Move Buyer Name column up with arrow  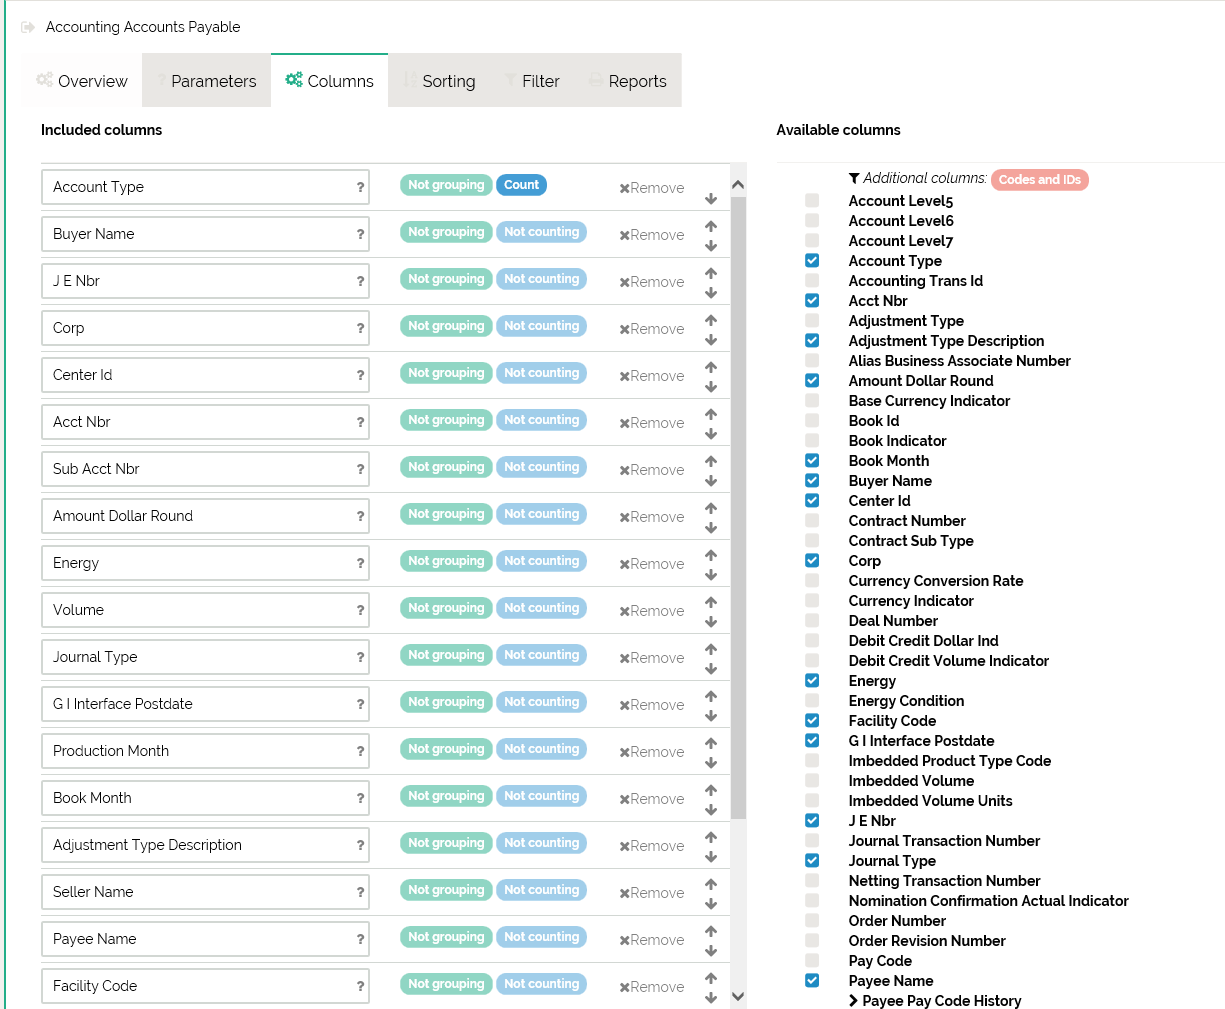(x=711, y=226)
